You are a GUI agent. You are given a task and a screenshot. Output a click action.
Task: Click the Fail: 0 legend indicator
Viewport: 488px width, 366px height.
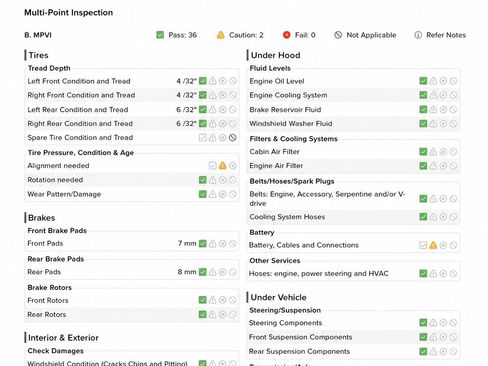(x=299, y=35)
